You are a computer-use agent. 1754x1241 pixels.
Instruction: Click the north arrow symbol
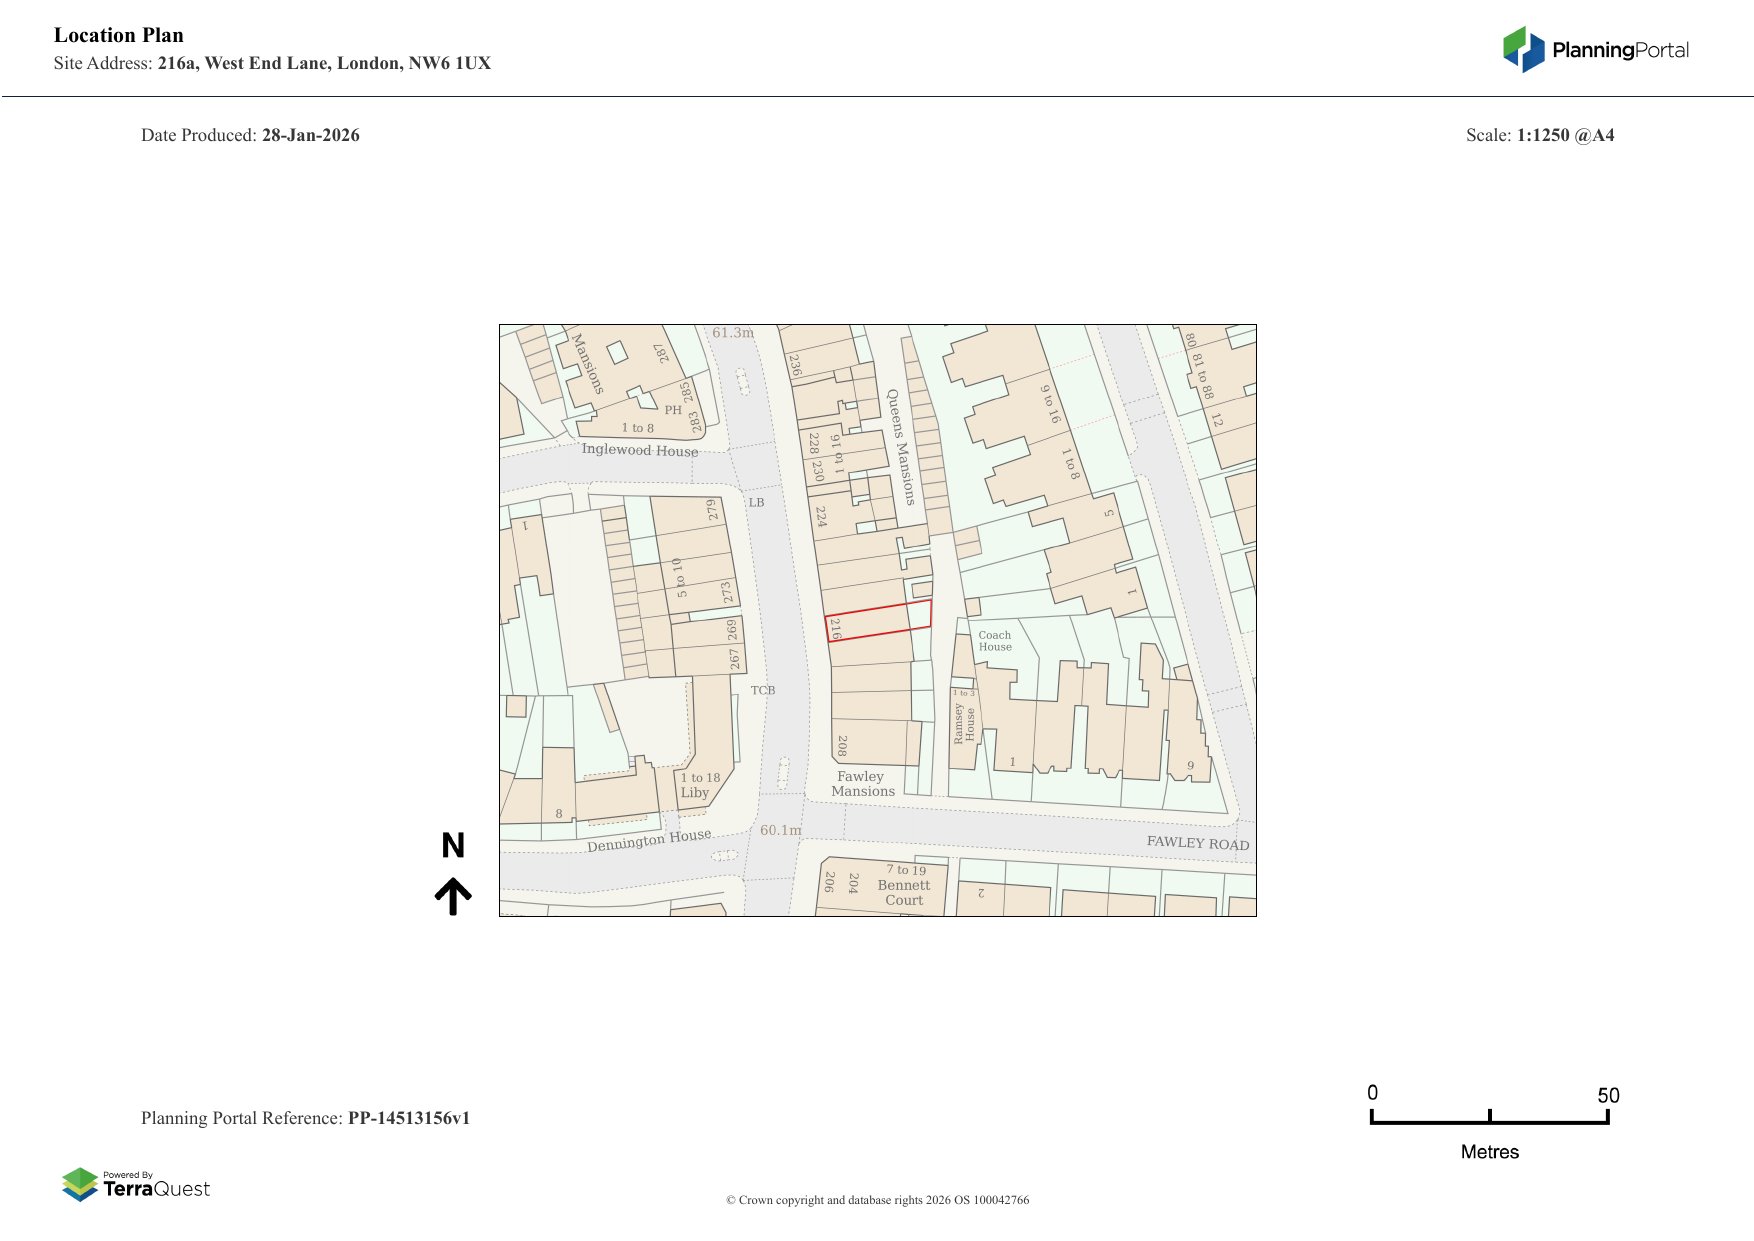coord(453,896)
